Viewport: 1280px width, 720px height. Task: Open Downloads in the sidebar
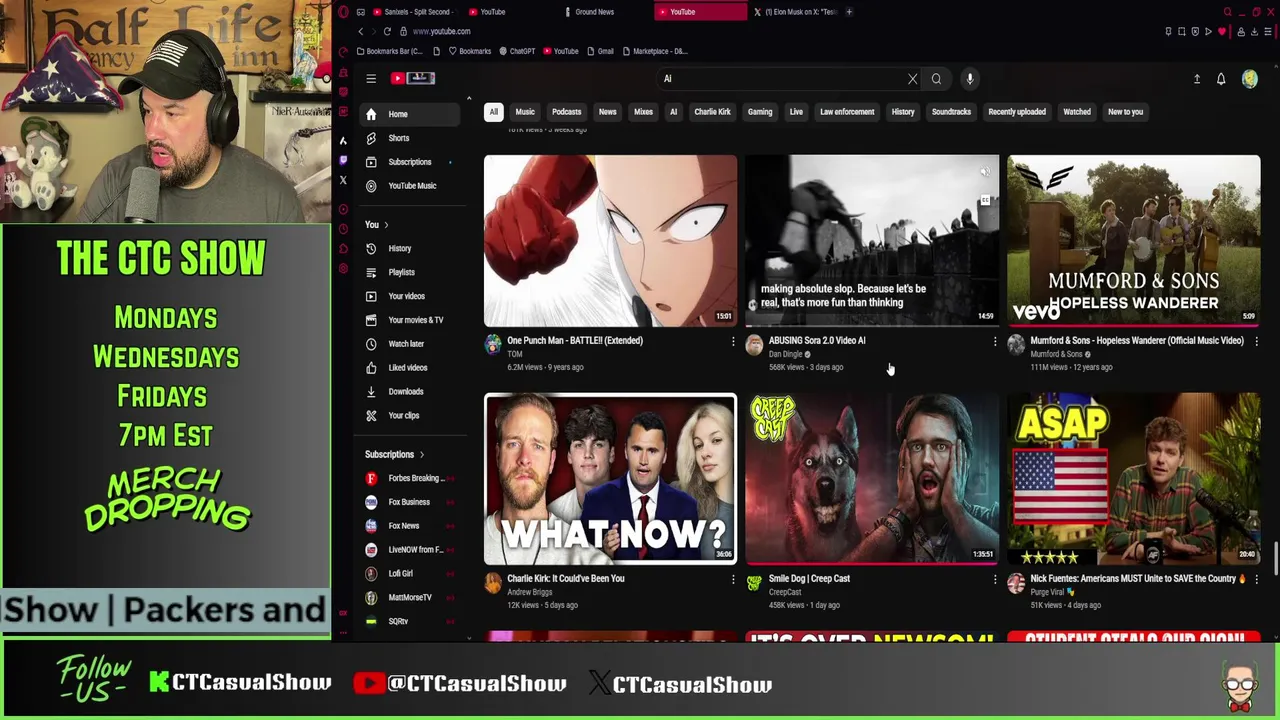click(x=409, y=392)
